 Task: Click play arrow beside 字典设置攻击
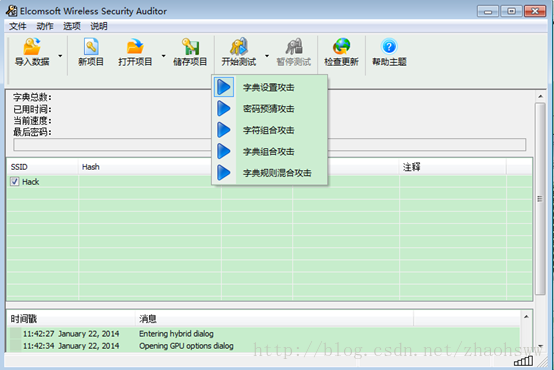[x=224, y=87]
